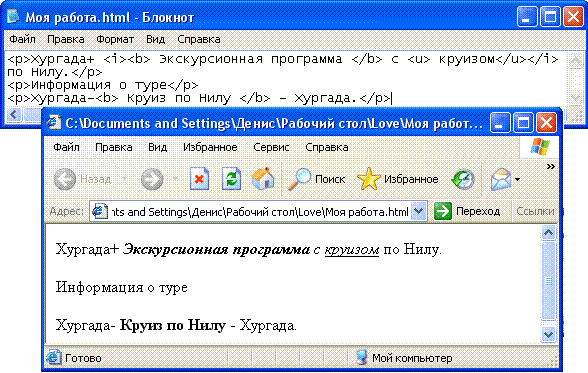588x373 pixels.
Task: Open Формат menu in Notepad
Action: click(115, 39)
